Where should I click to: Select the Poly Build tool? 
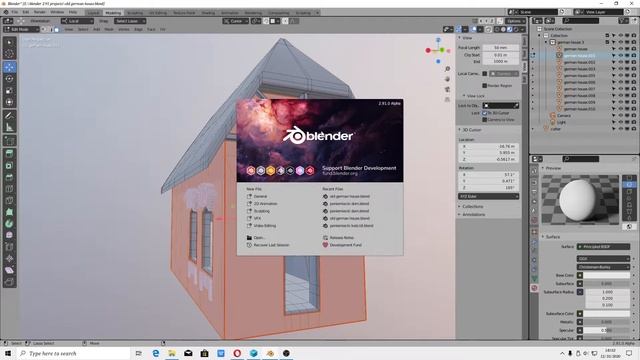9,212
